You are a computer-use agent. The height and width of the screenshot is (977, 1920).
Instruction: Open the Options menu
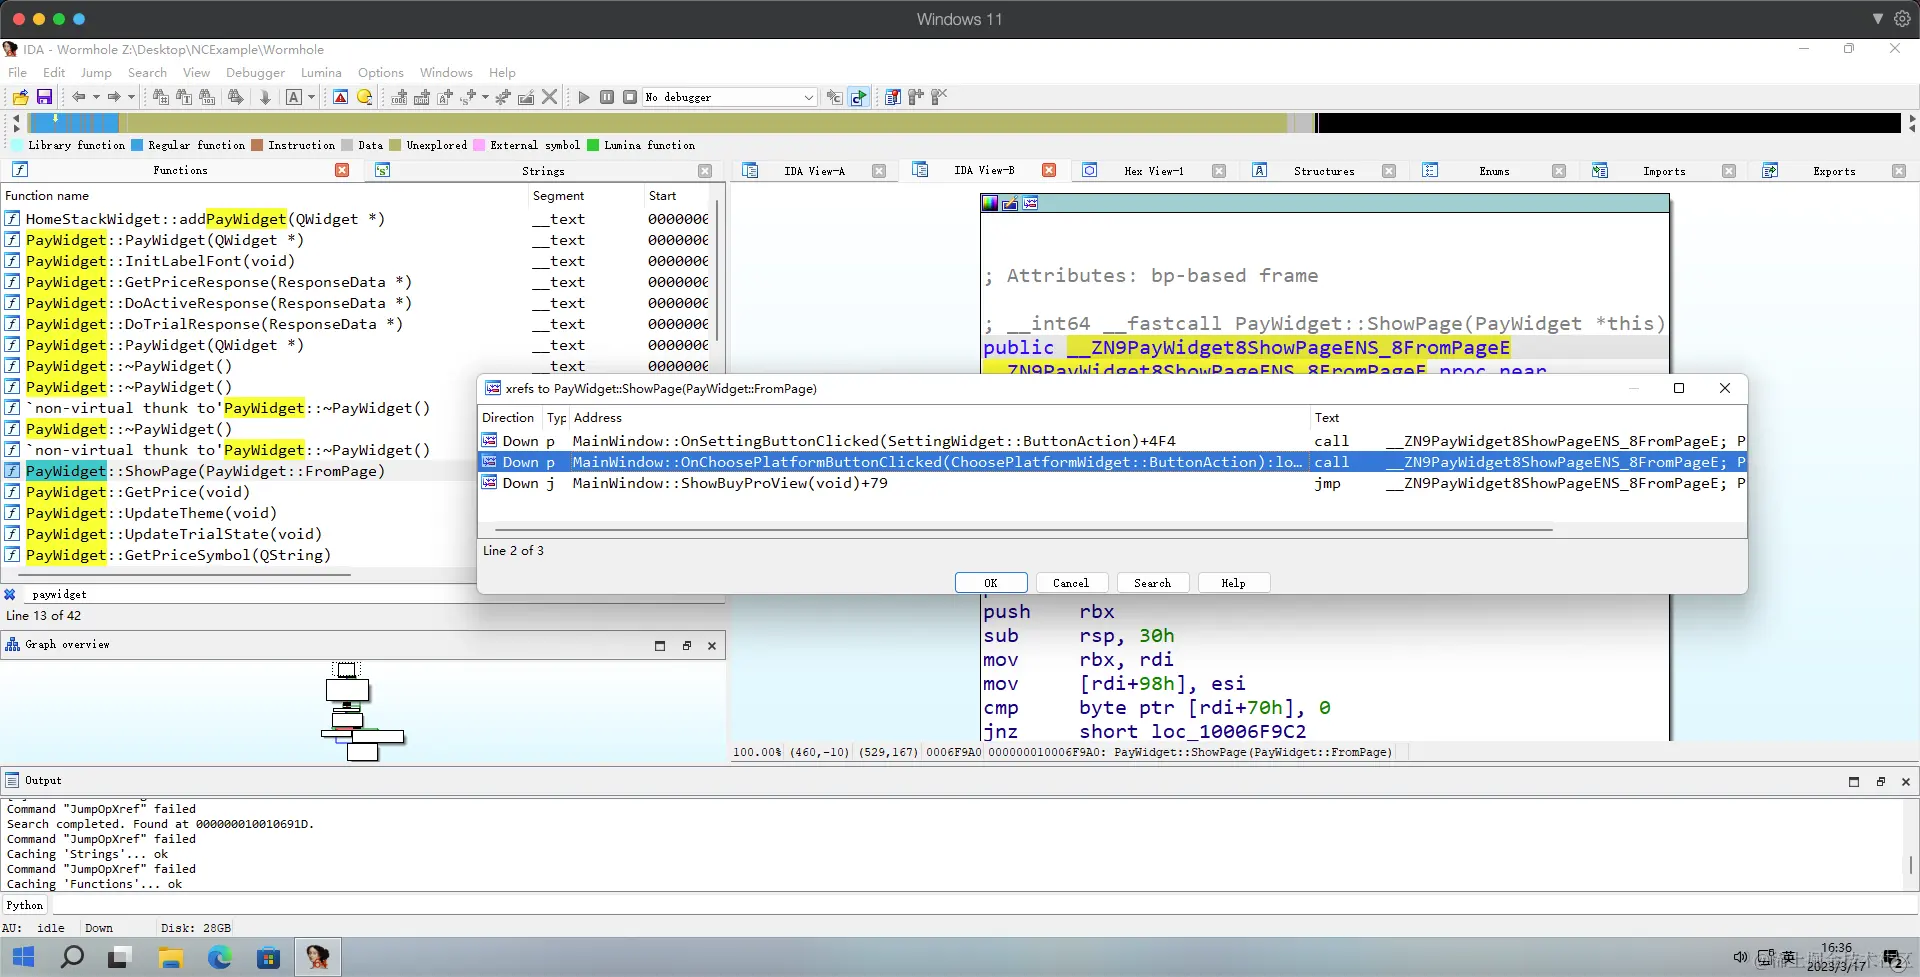(x=381, y=73)
